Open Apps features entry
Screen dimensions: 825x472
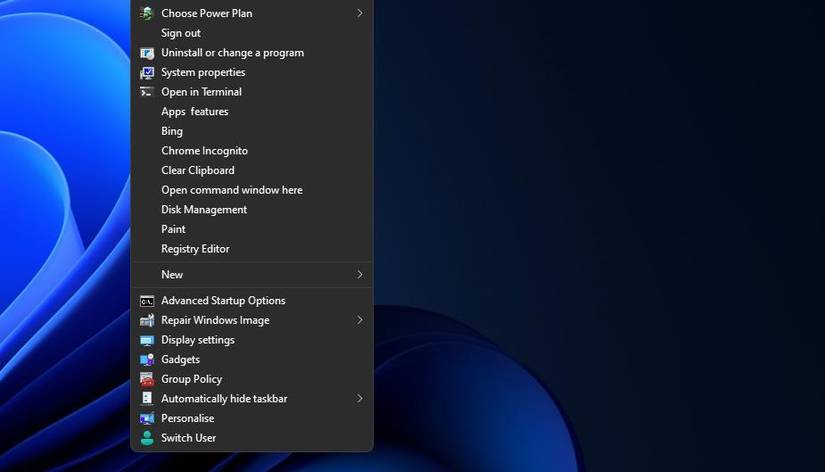pos(195,112)
